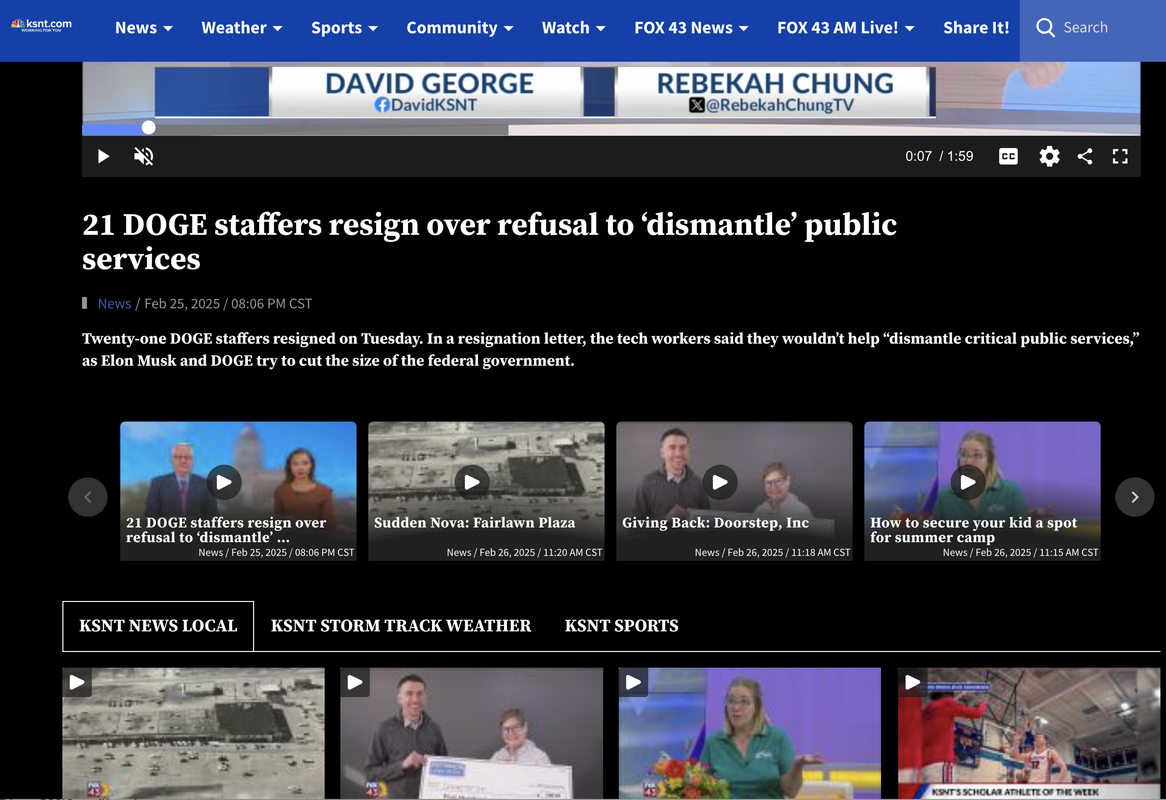Click the date Feb 25, 2025 / 08:06 PM CST
This screenshot has height=800, width=1166.
tap(228, 303)
